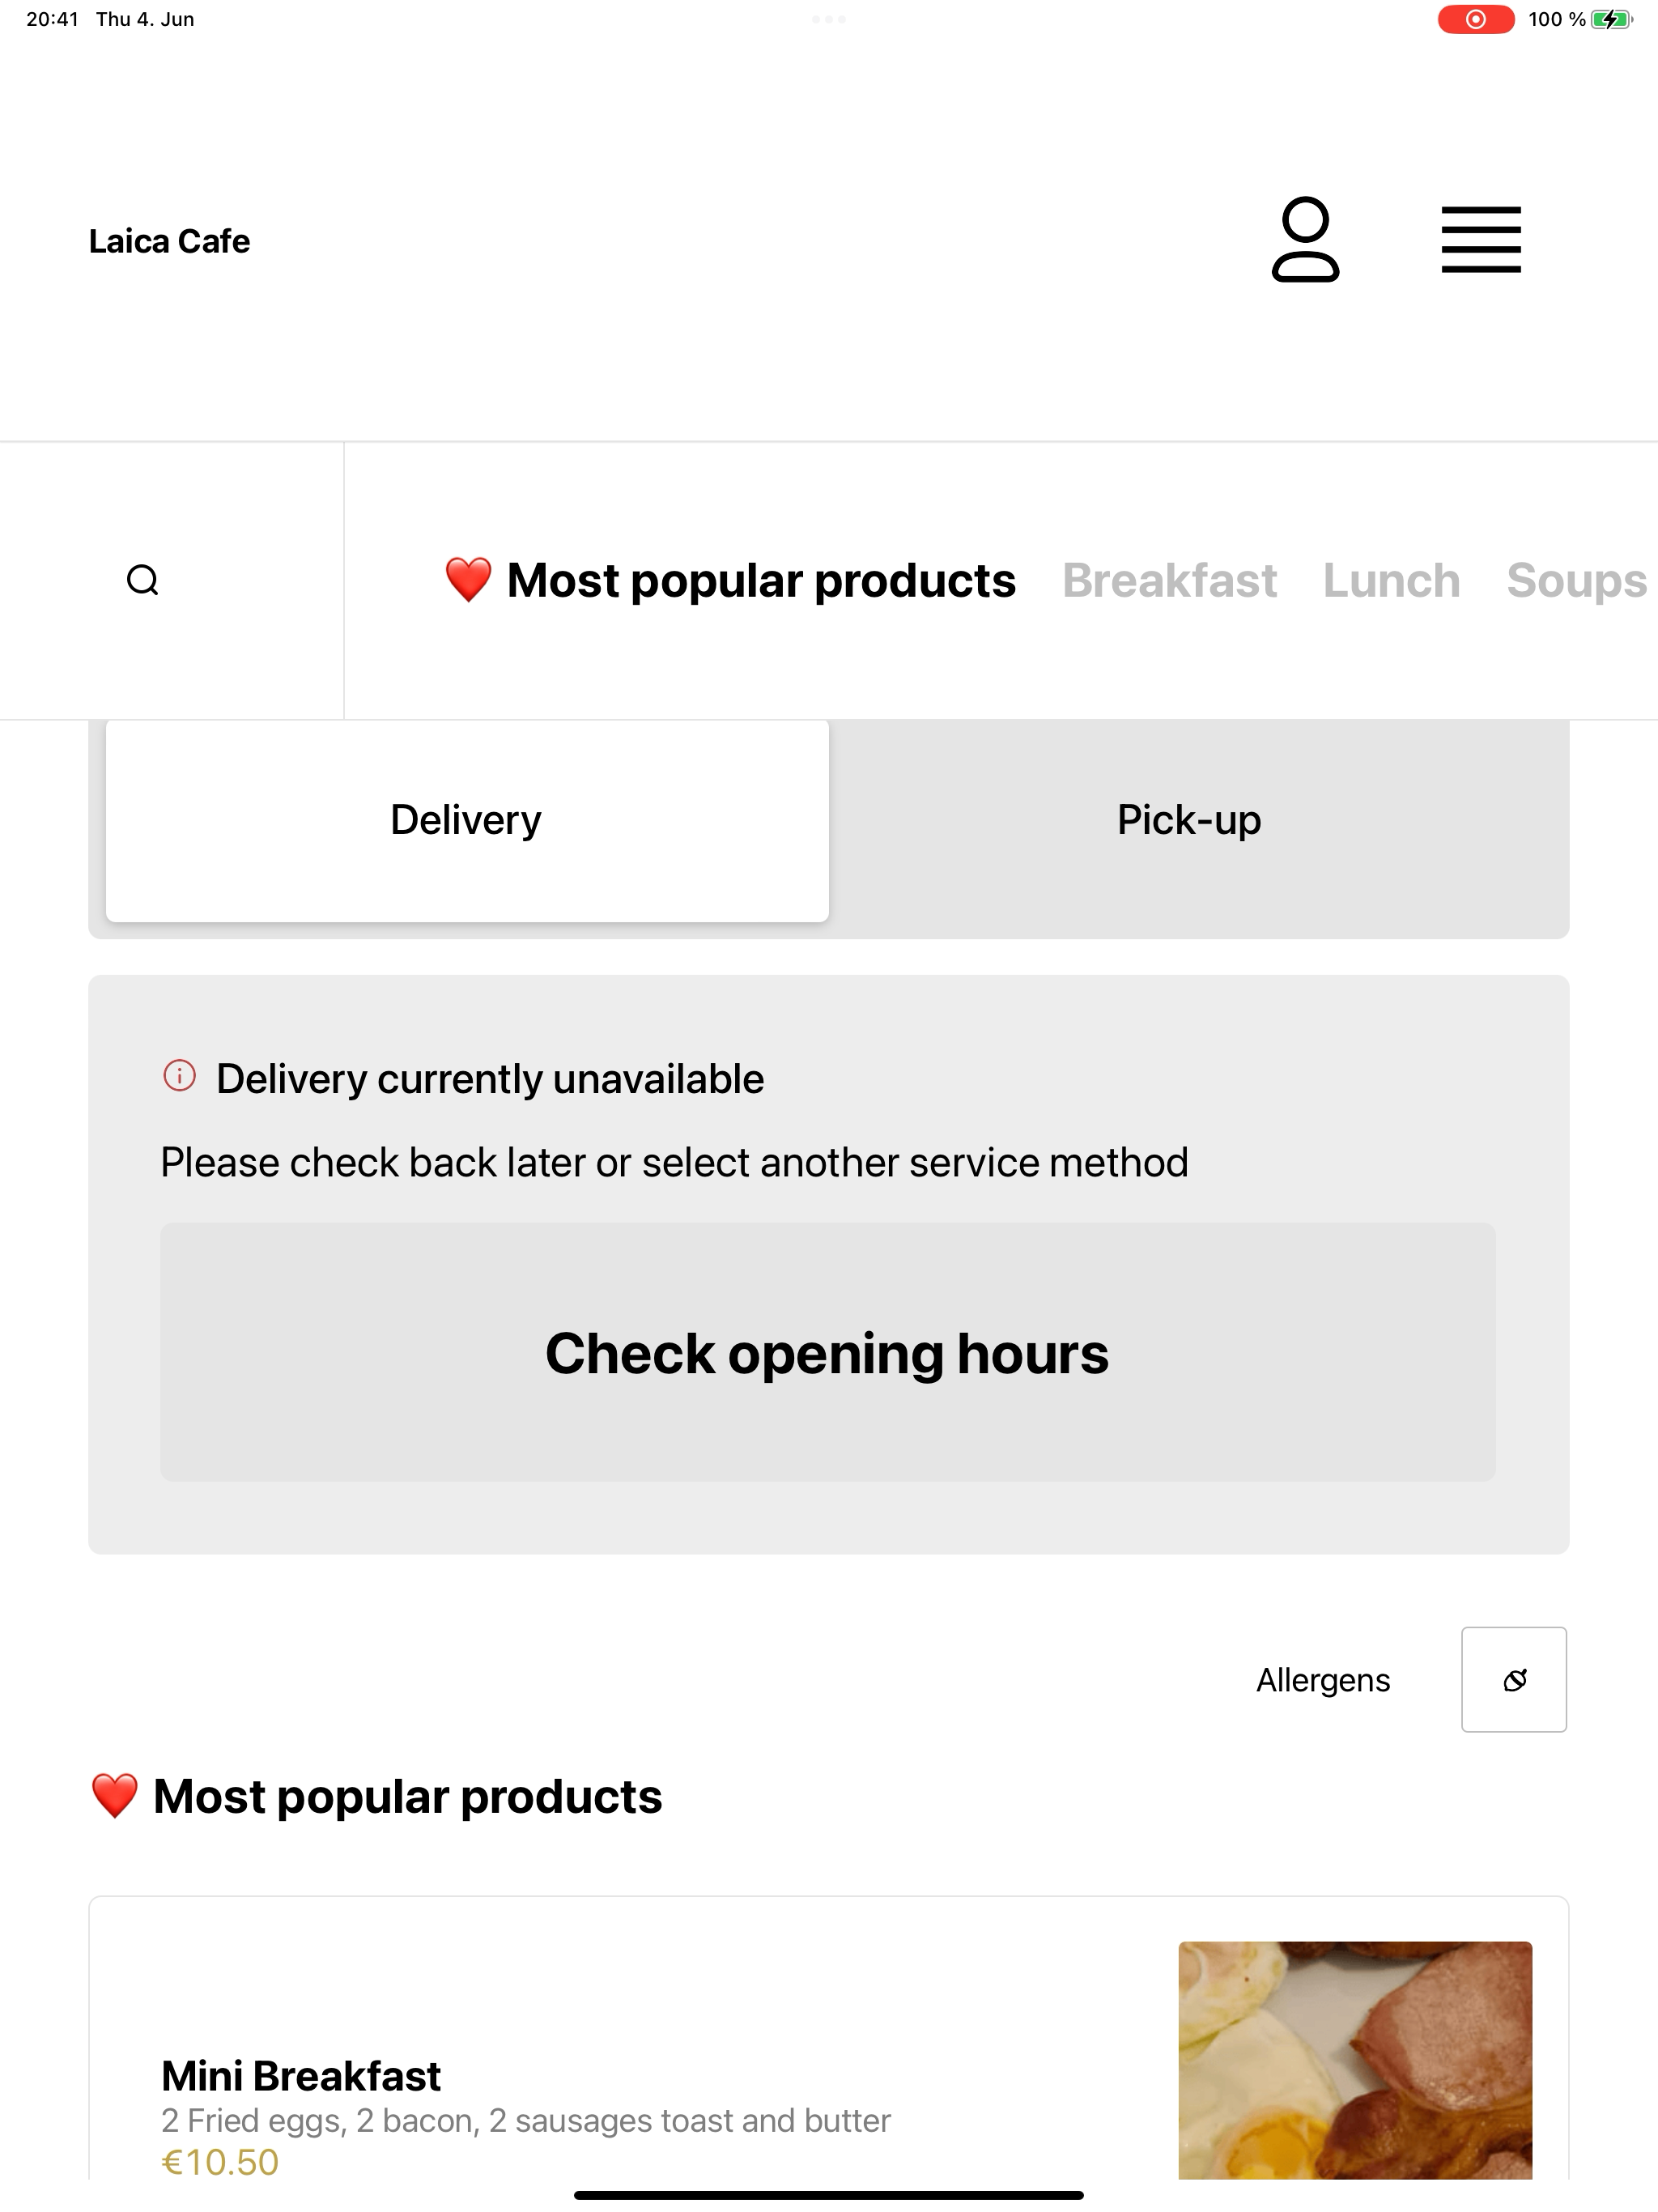Open the Mini Breakfast product title
1658x2212 pixels.
(x=301, y=2076)
